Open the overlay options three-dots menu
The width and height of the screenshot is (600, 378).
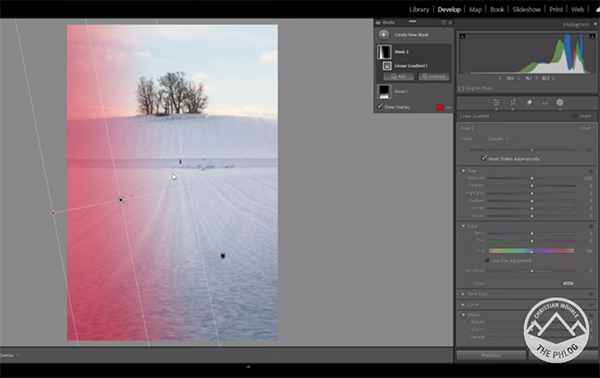[448, 108]
